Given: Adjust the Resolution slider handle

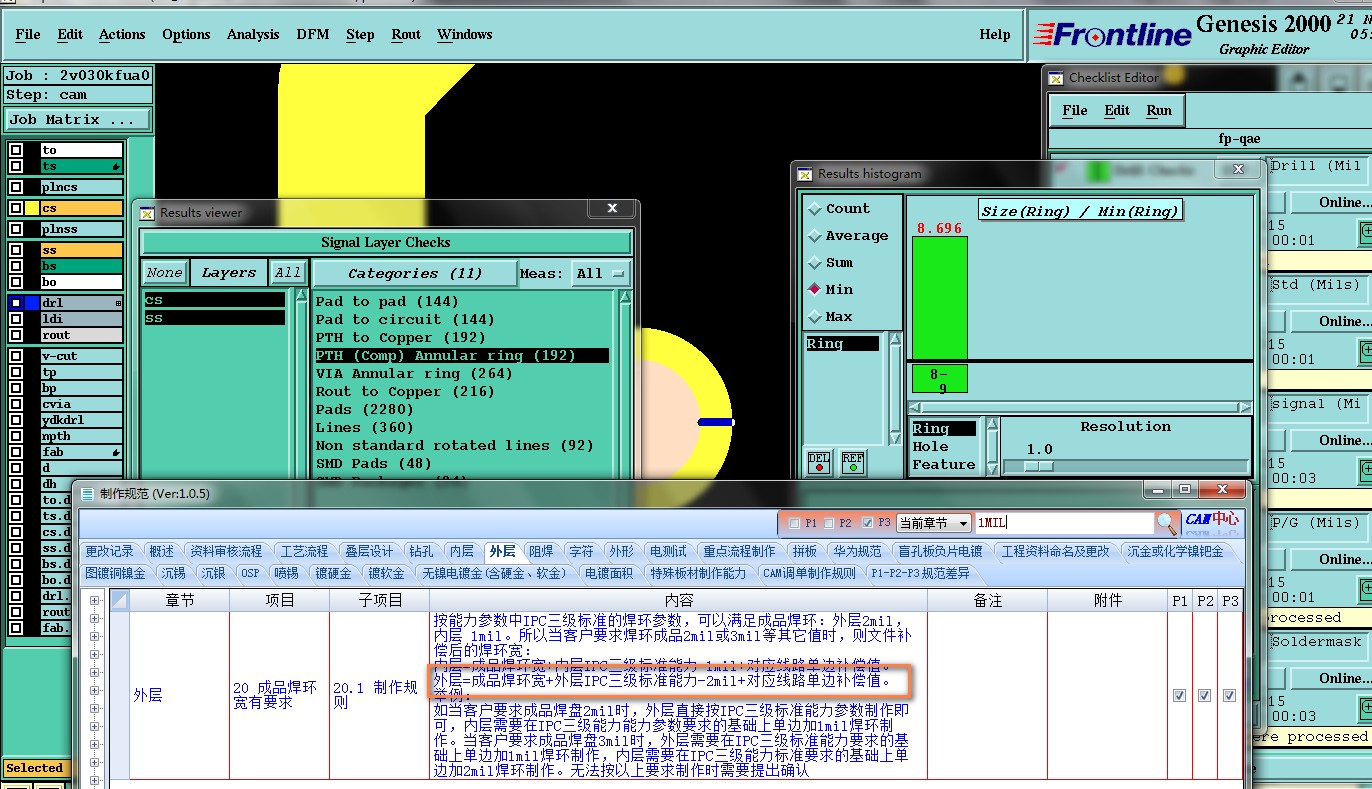Looking at the screenshot, I should pos(1039,466).
